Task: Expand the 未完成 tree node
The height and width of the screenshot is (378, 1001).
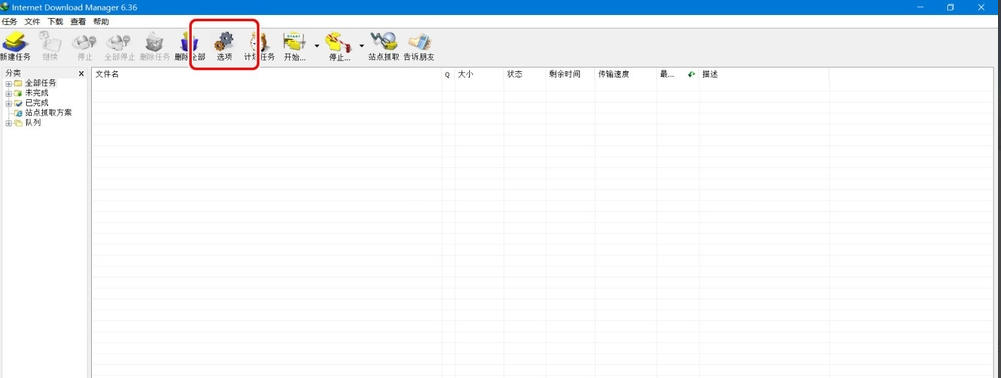Action: (8, 93)
